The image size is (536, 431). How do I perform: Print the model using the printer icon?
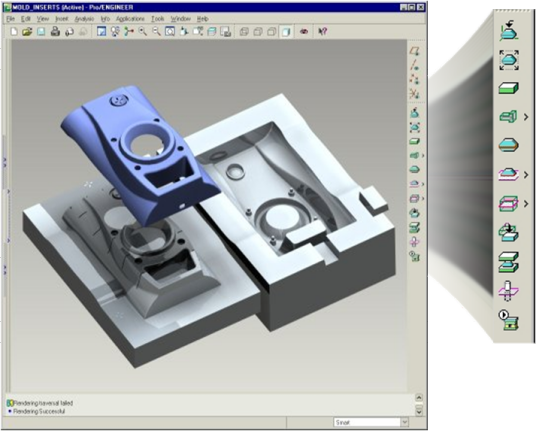(55, 32)
